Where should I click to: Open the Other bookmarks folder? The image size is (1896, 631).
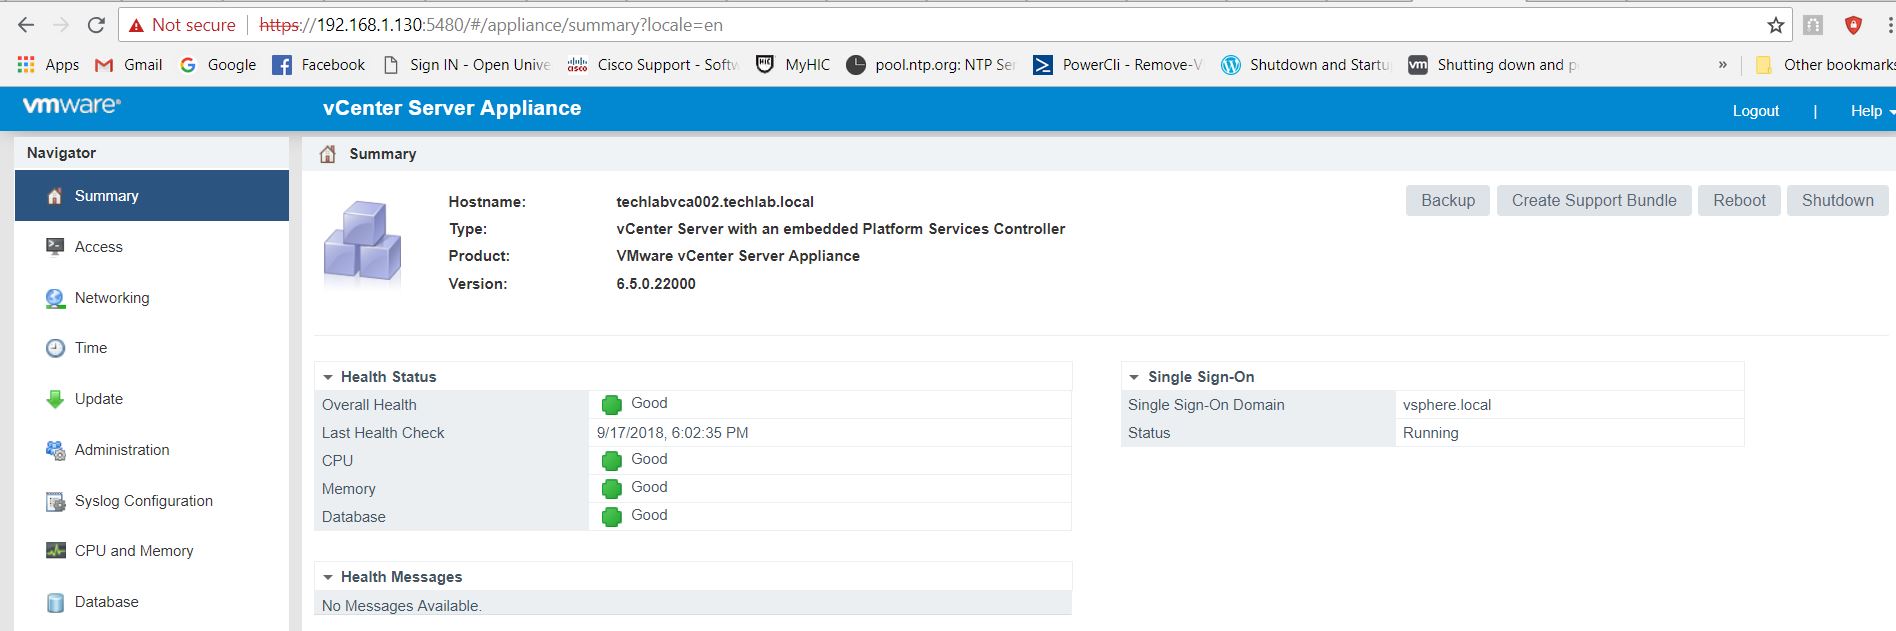tap(1825, 65)
